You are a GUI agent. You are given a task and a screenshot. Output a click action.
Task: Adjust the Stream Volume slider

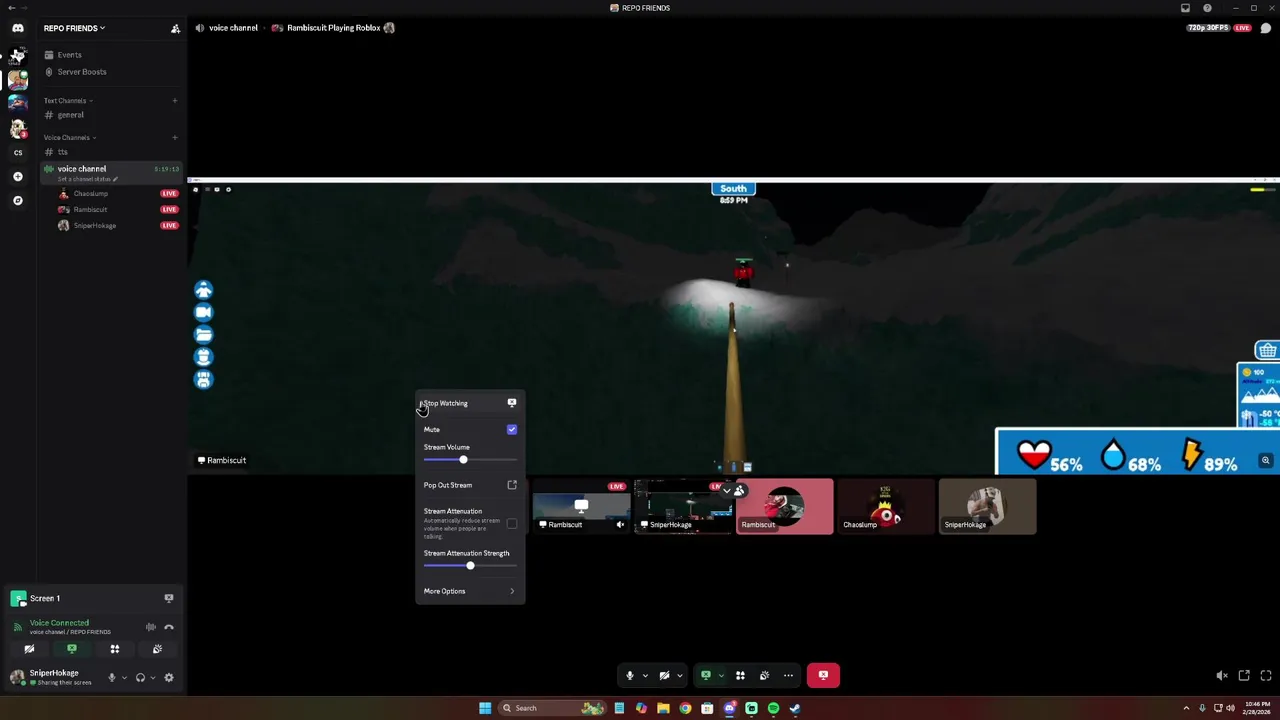point(470,459)
